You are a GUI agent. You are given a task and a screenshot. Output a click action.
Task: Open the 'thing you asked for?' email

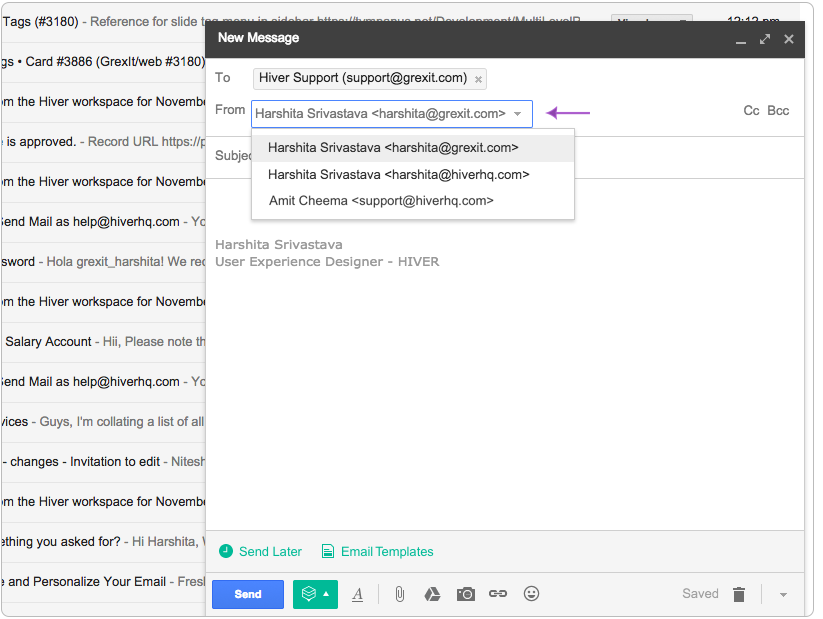click(x=103, y=541)
